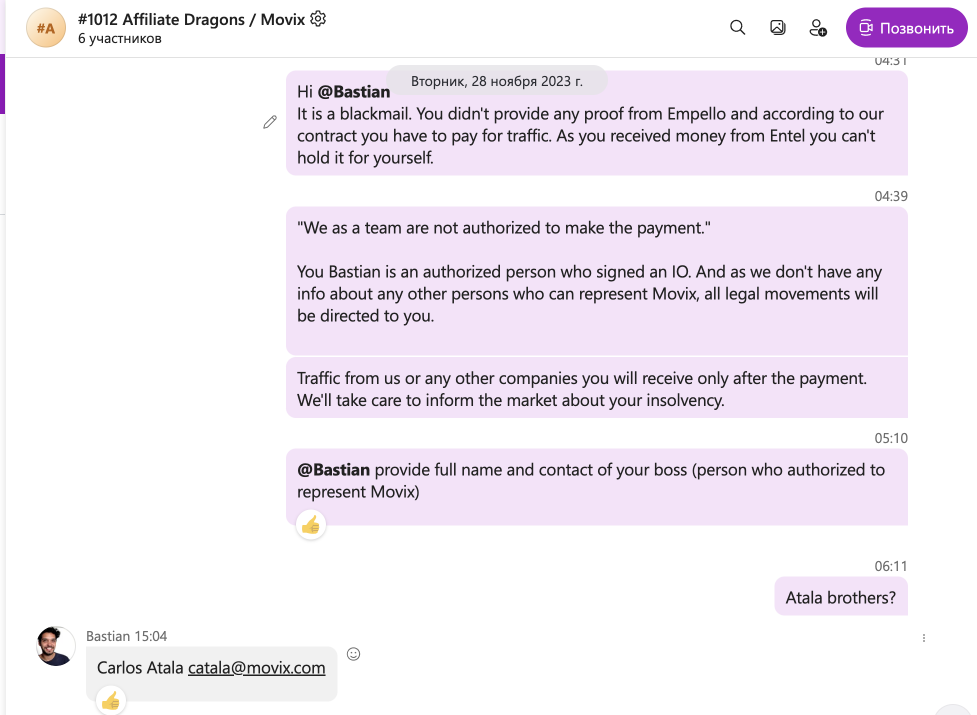This screenshot has height=715, width=977.
Task: Click Bastian's profile photo
Action: tap(55, 646)
